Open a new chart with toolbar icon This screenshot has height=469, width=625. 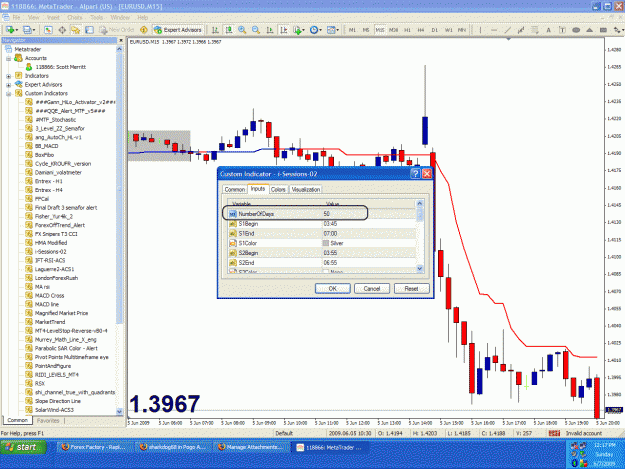click(x=9, y=30)
